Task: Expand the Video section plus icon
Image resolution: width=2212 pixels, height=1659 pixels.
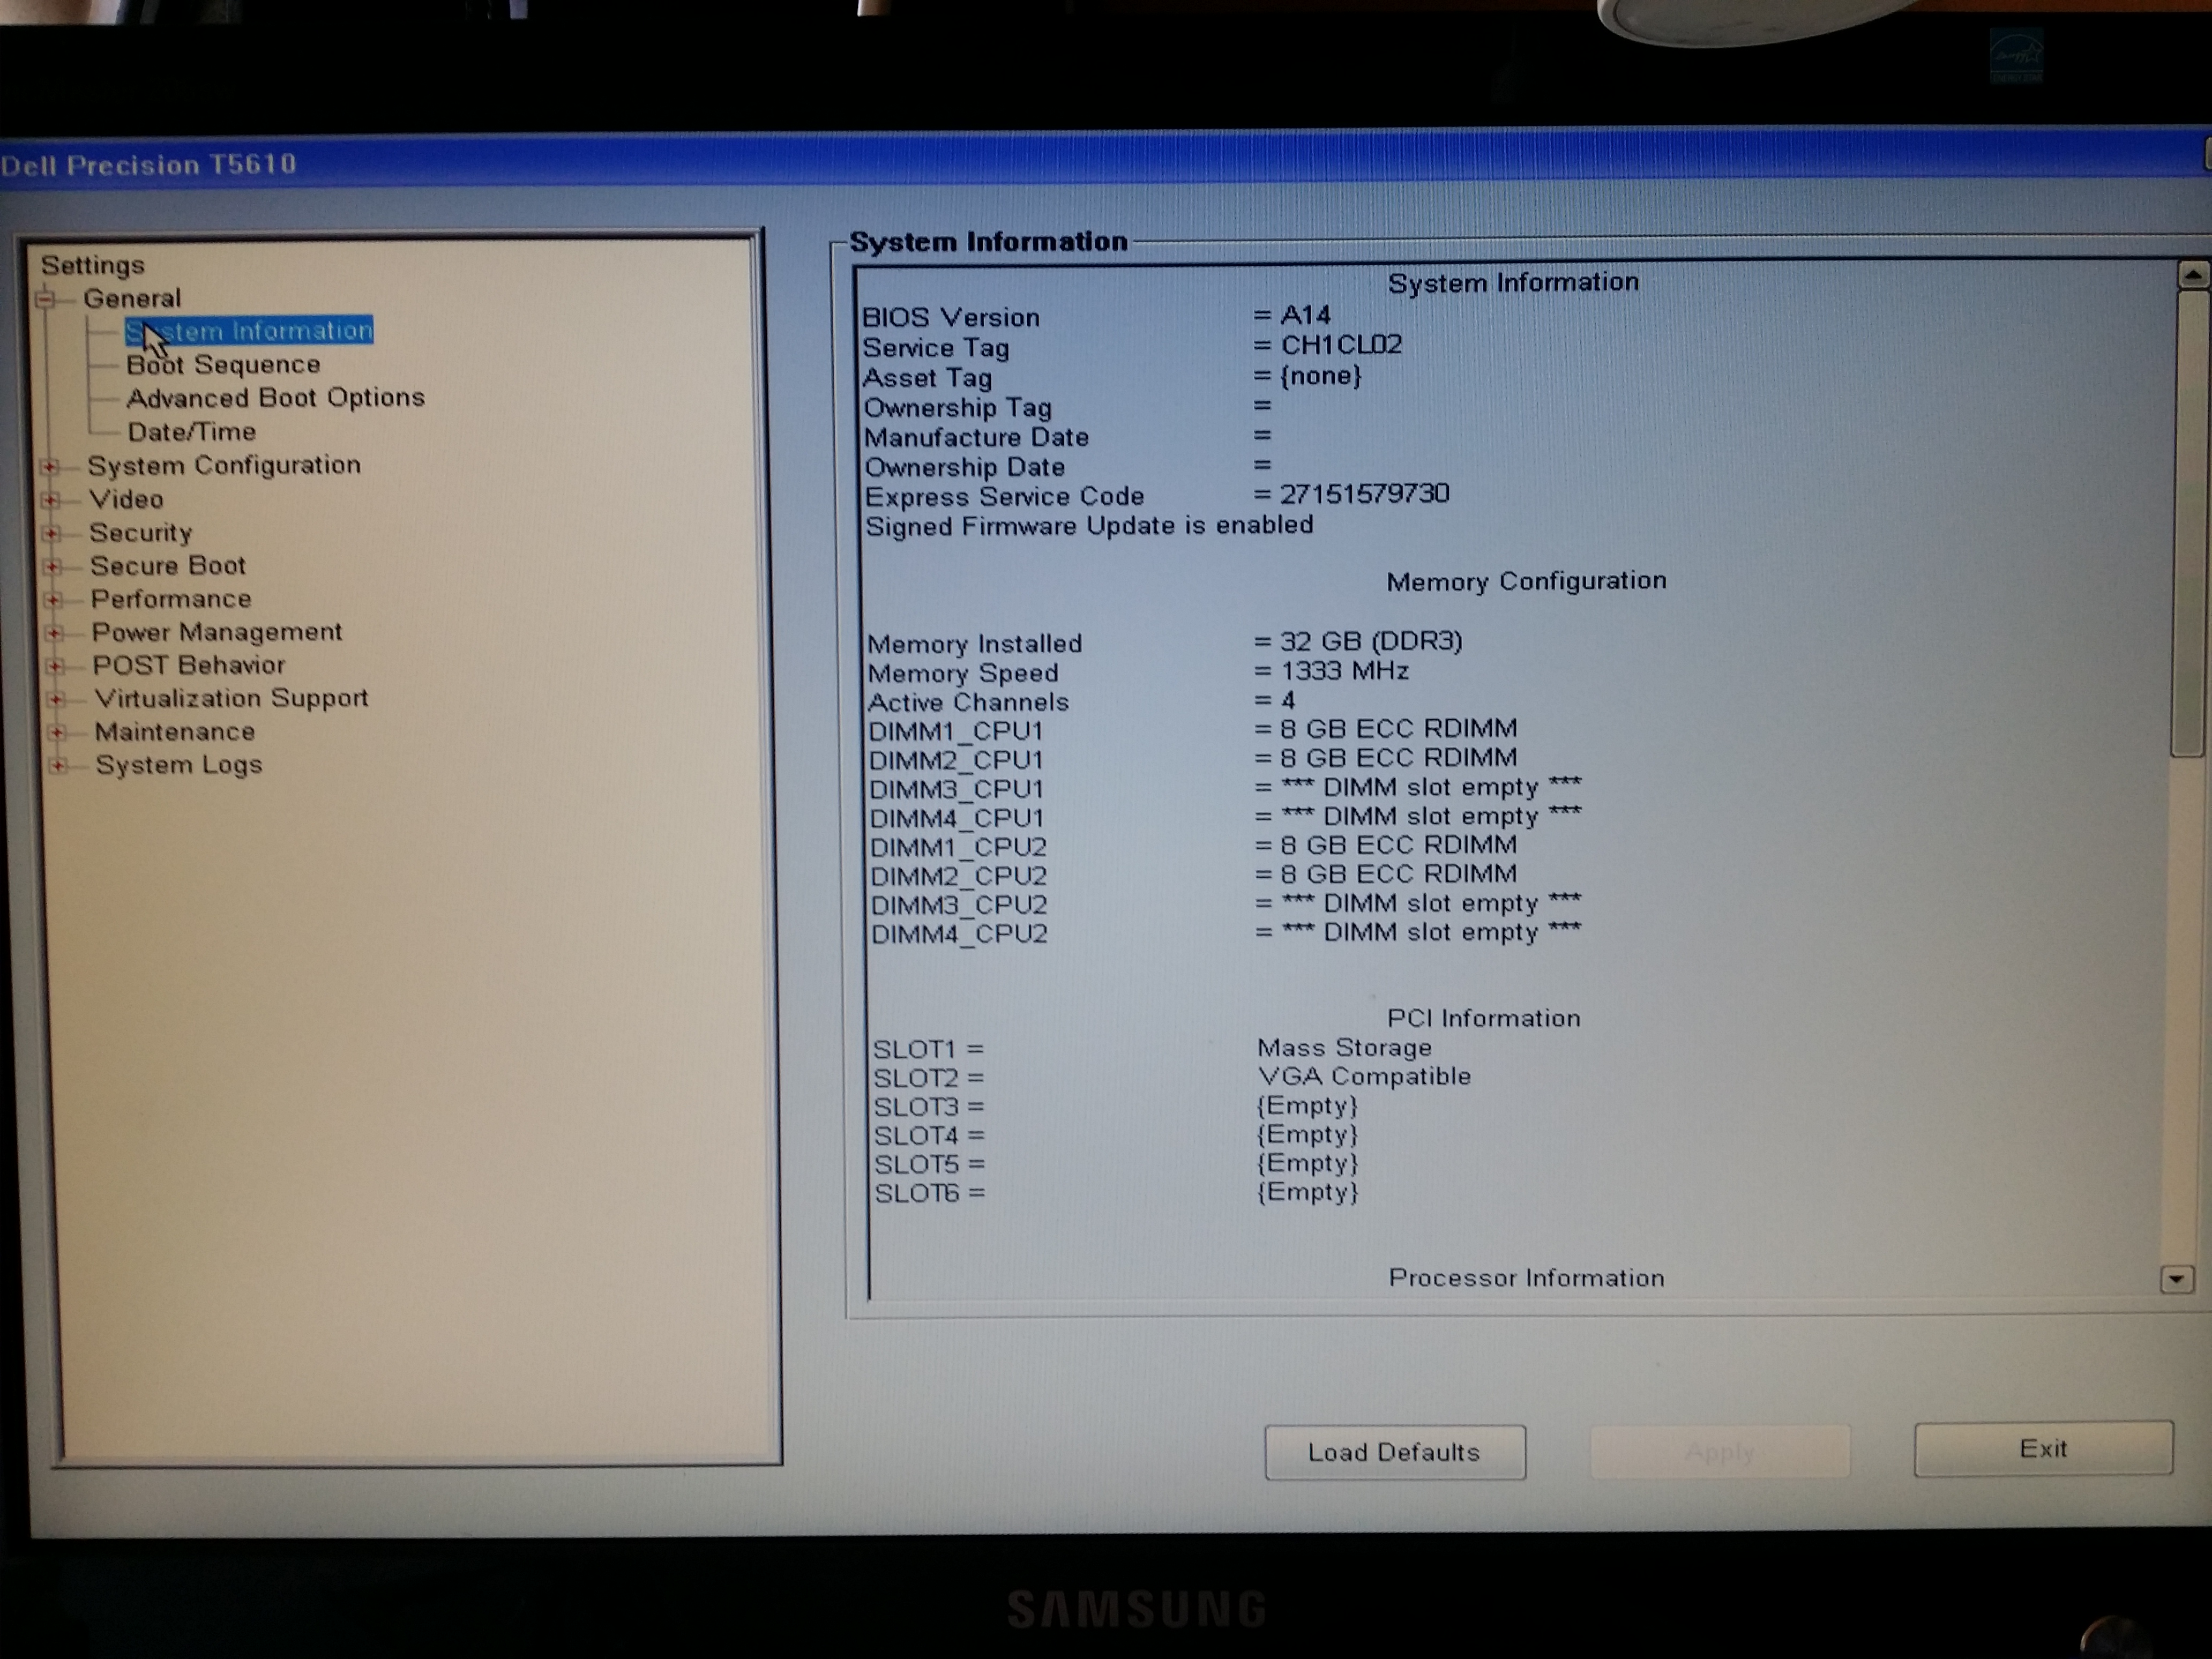Action: [51, 500]
